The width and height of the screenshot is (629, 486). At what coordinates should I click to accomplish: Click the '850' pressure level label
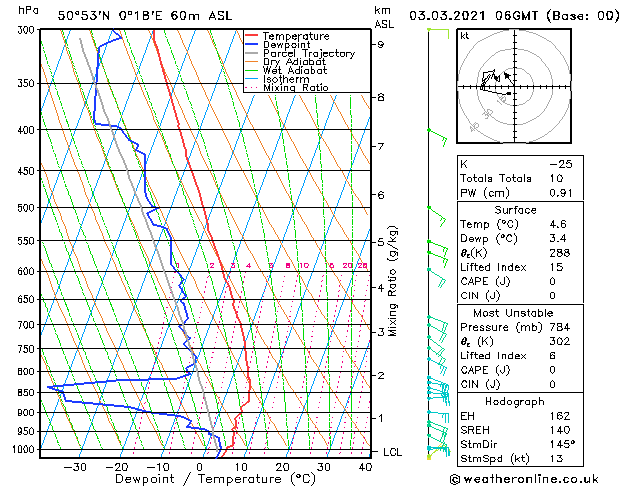pyautogui.click(x=28, y=393)
